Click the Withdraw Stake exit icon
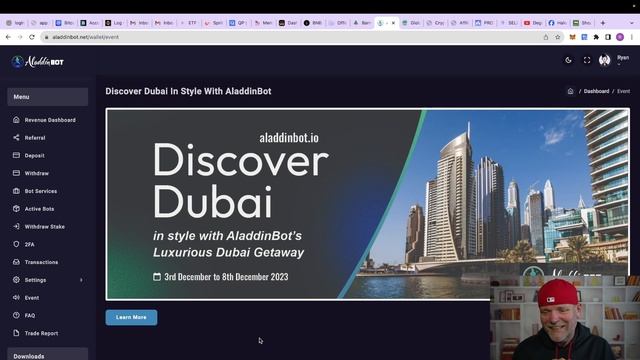640x360 pixels. pos(16,226)
